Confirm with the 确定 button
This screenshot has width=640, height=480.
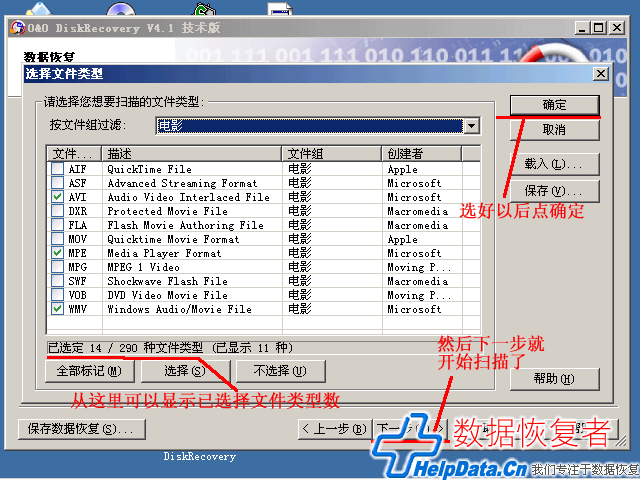coord(555,105)
